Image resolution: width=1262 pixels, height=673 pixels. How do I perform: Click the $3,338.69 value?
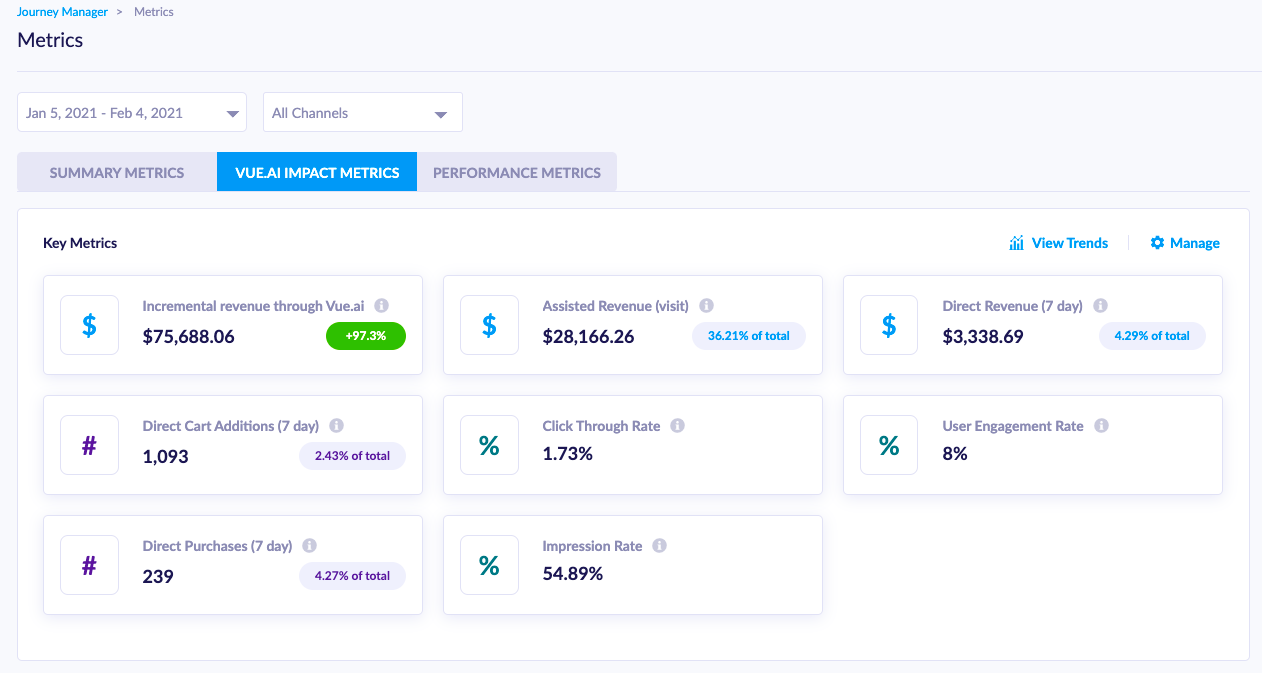[983, 336]
